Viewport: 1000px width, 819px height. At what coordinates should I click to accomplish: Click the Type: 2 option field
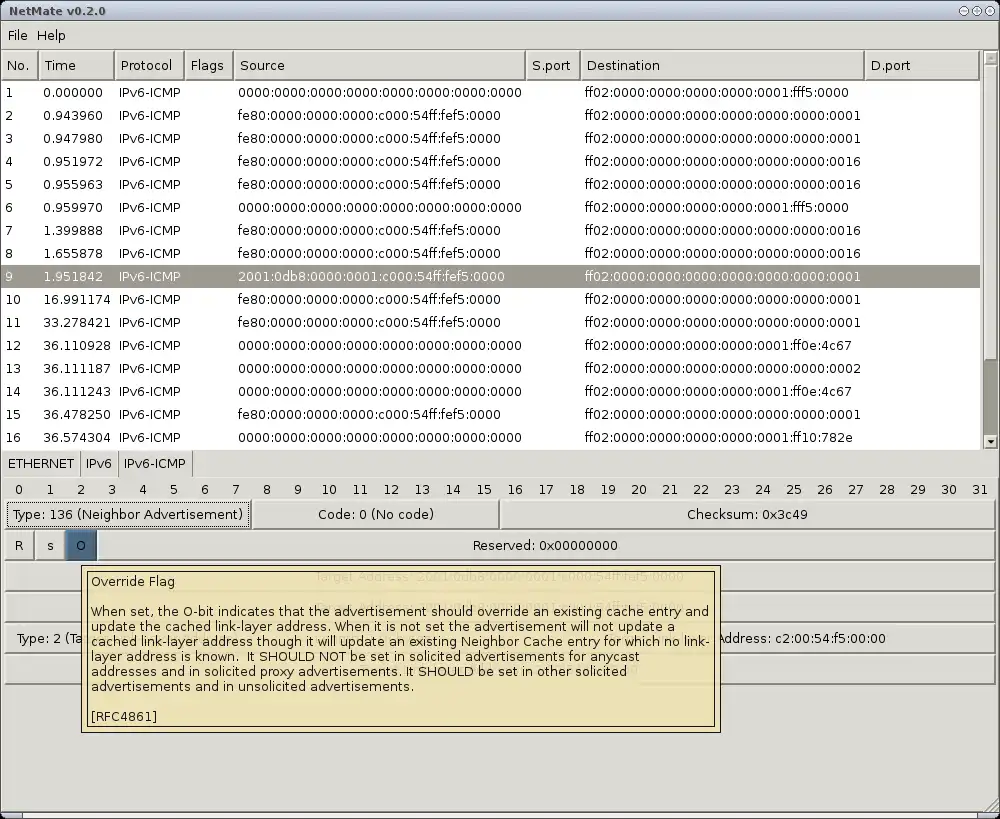pyautogui.click(x=43, y=638)
